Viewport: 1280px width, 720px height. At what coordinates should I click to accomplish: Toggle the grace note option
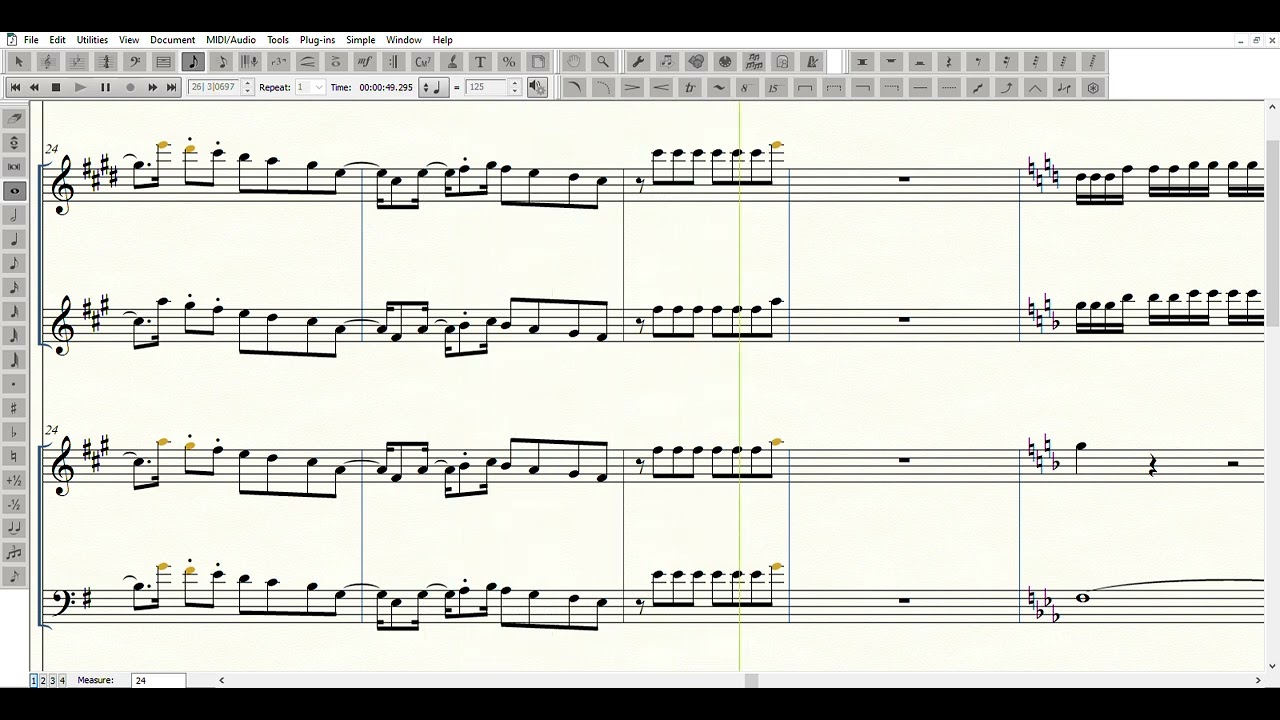(x=15, y=576)
